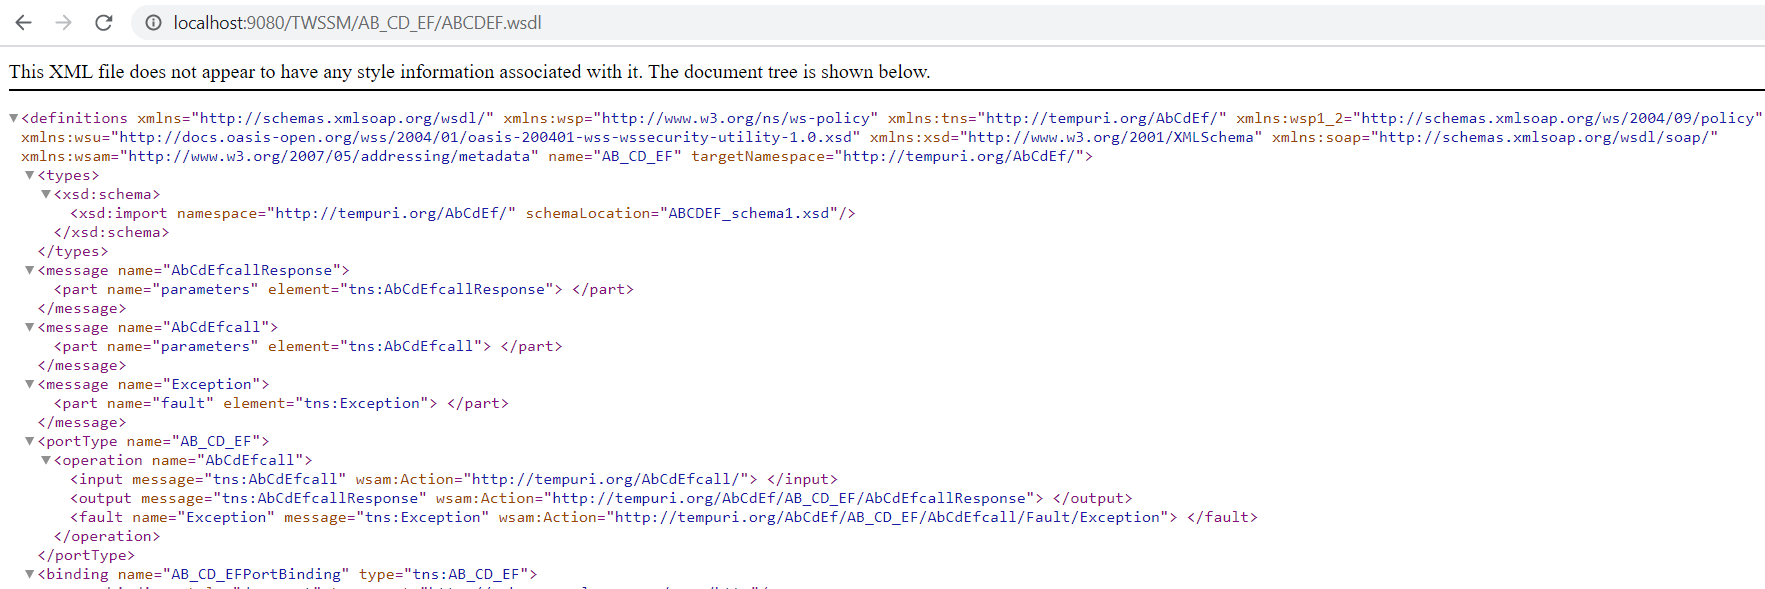Collapse the types element

coord(30,175)
